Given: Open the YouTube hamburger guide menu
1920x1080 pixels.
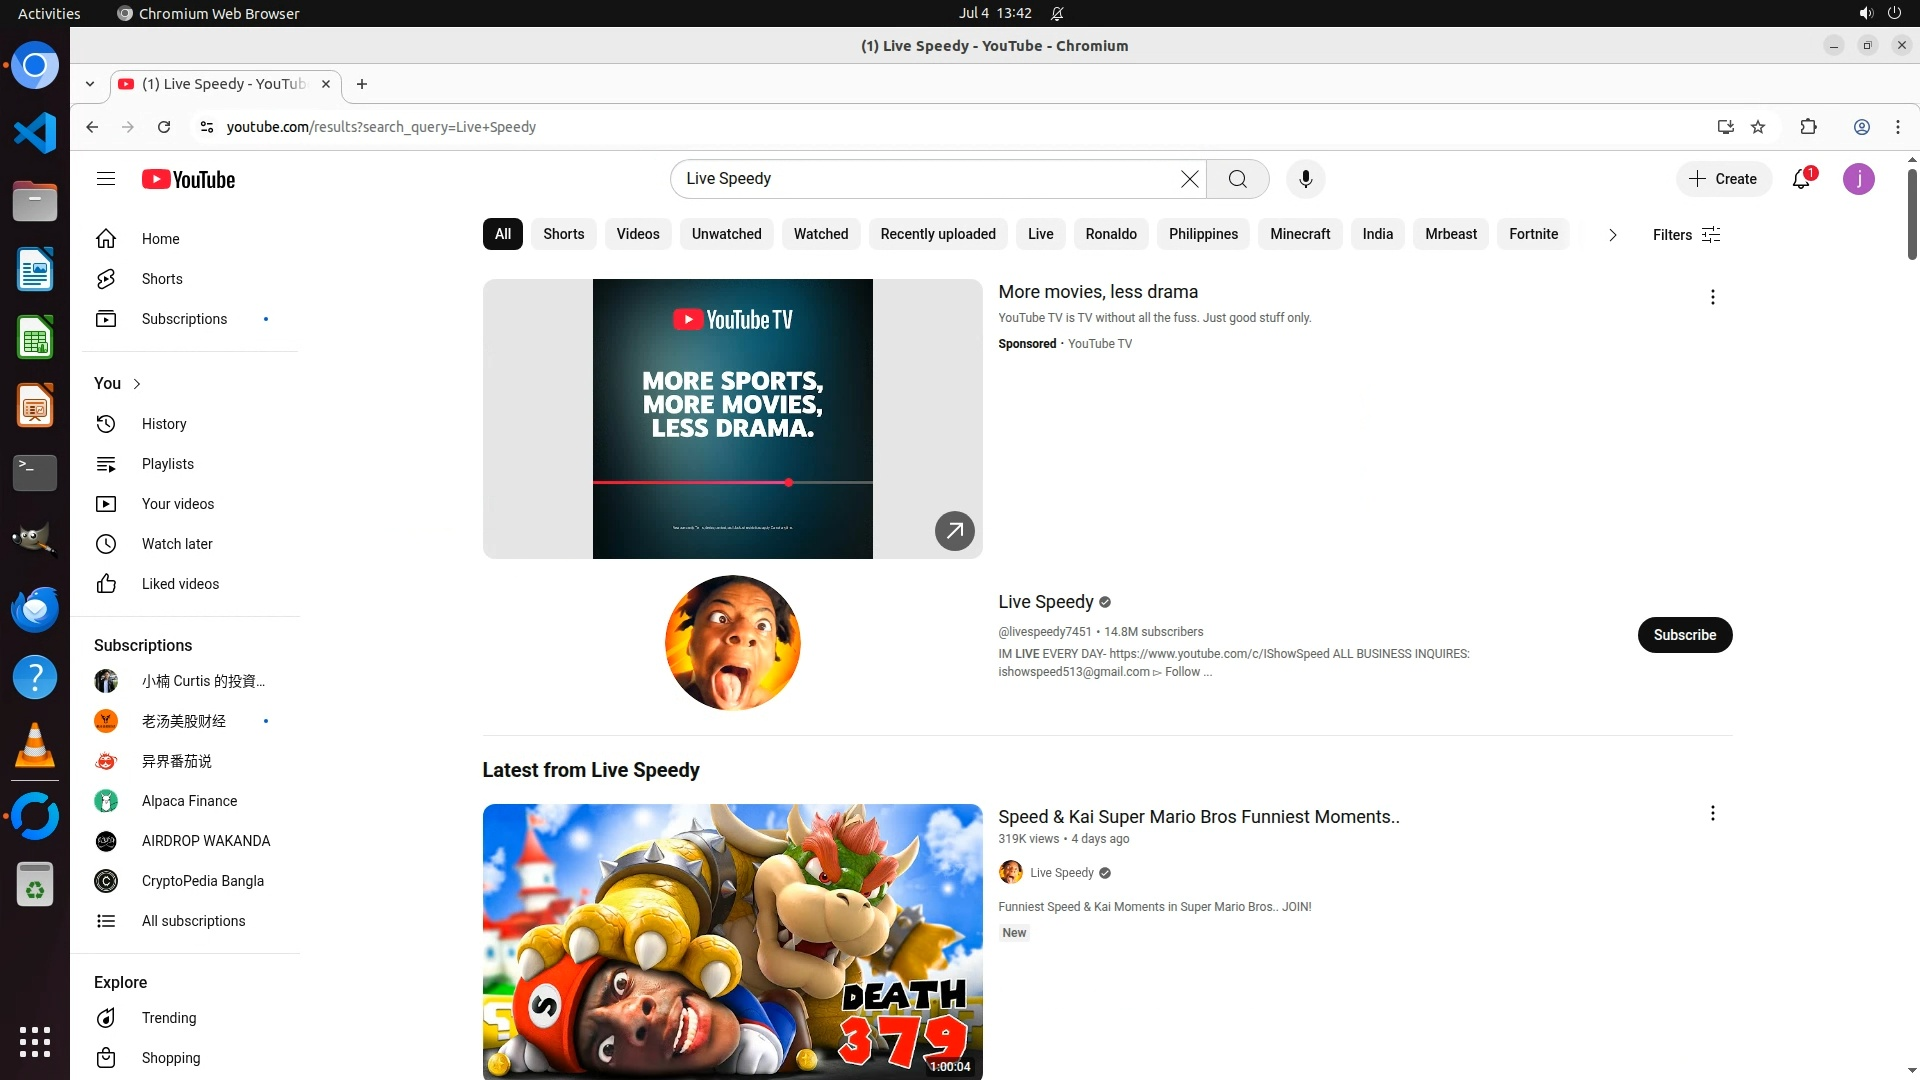Looking at the screenshot, I should click(106, 179).
